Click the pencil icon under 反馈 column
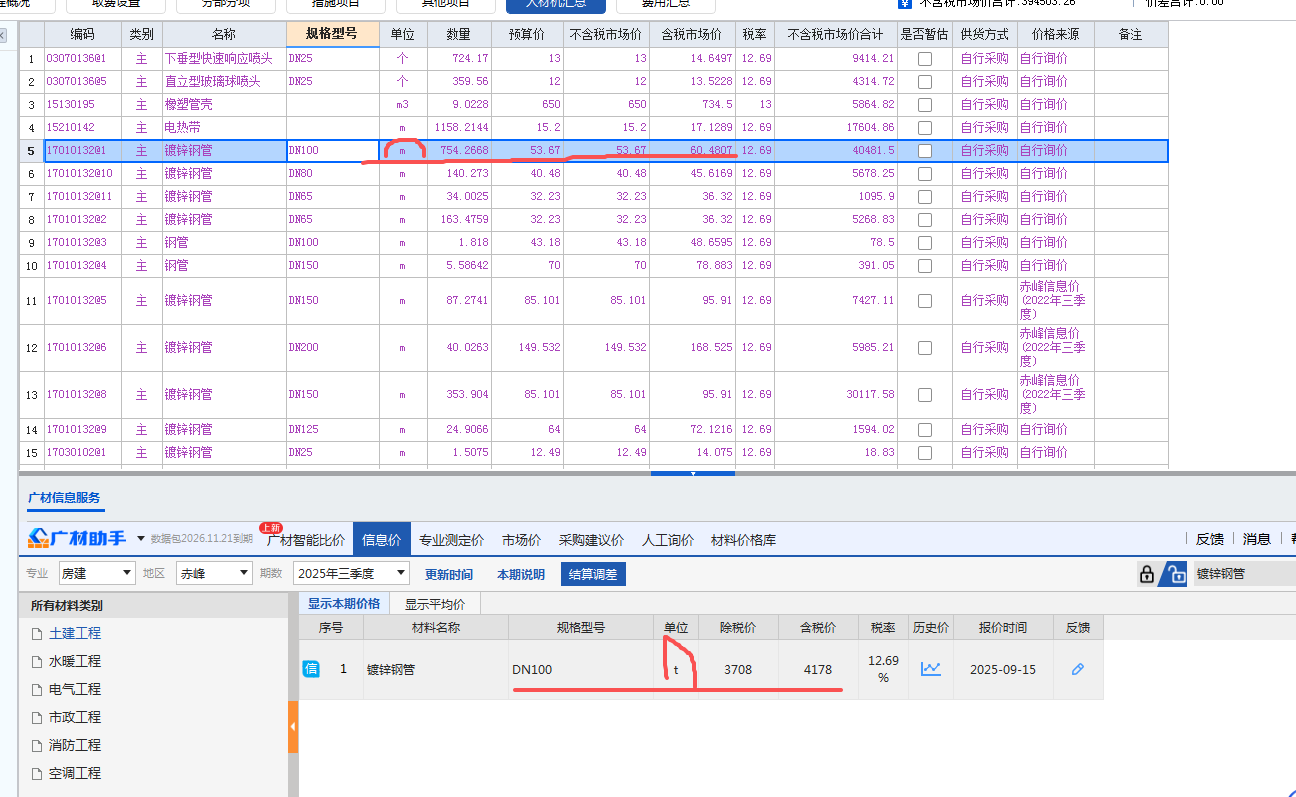1296x797 pixels. tap(1077, 671)
